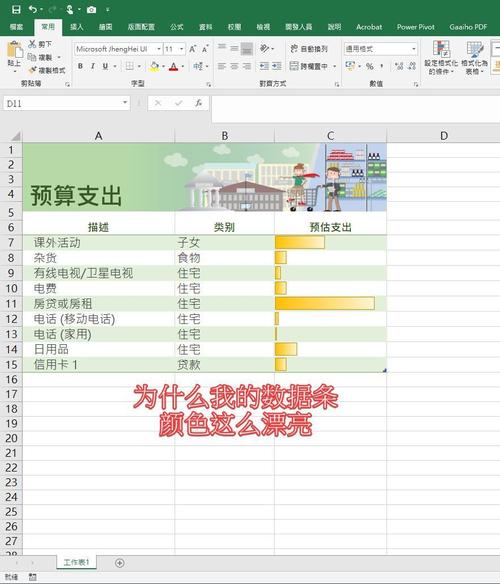Screen dimensions: 500x584
Task: Open the File (檔案) tab
Action: click(x=16, y=27)
